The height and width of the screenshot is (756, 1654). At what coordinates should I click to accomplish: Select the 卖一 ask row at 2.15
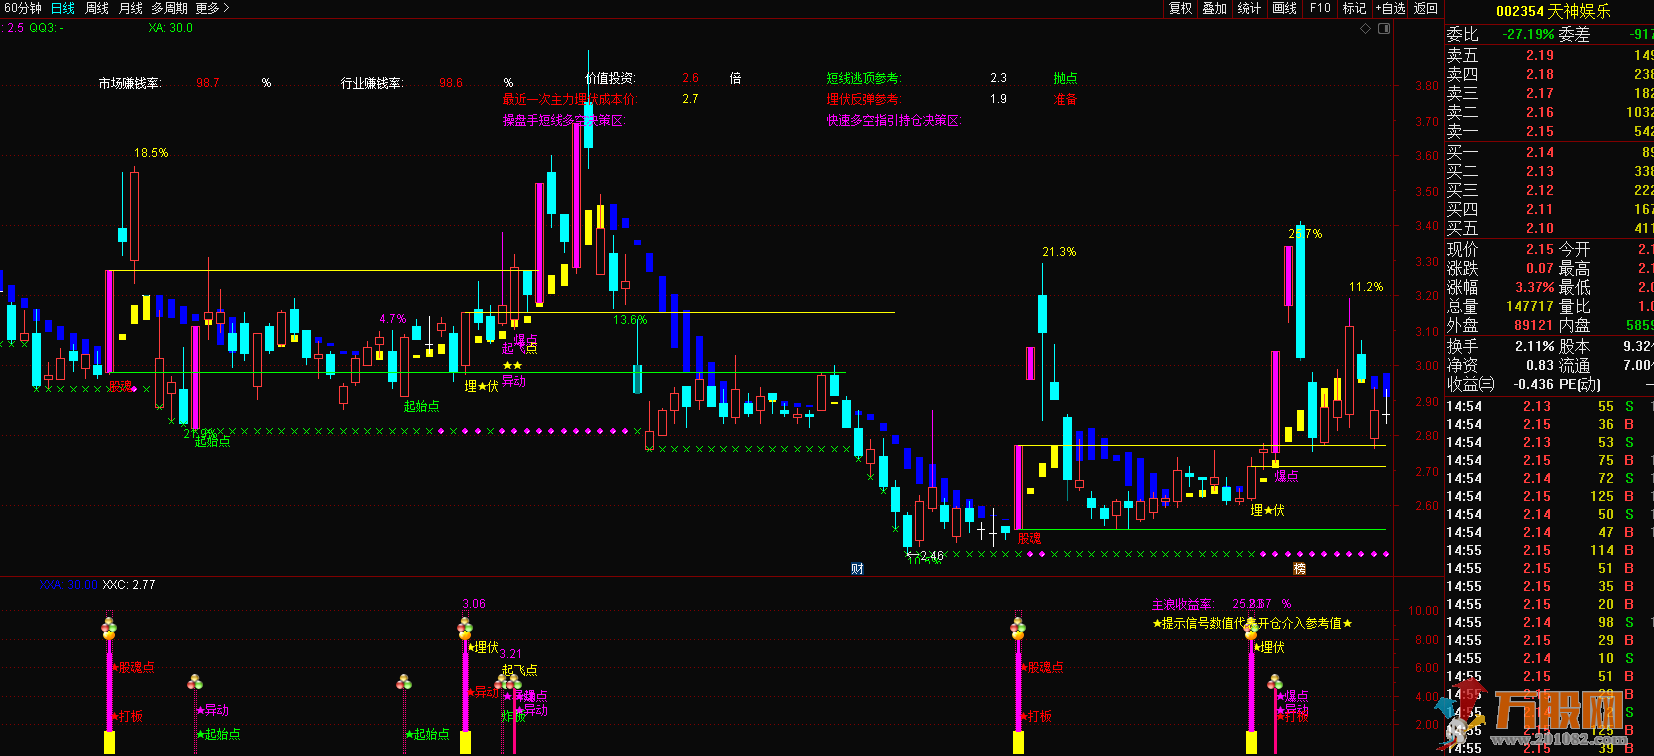[1550, 131]
